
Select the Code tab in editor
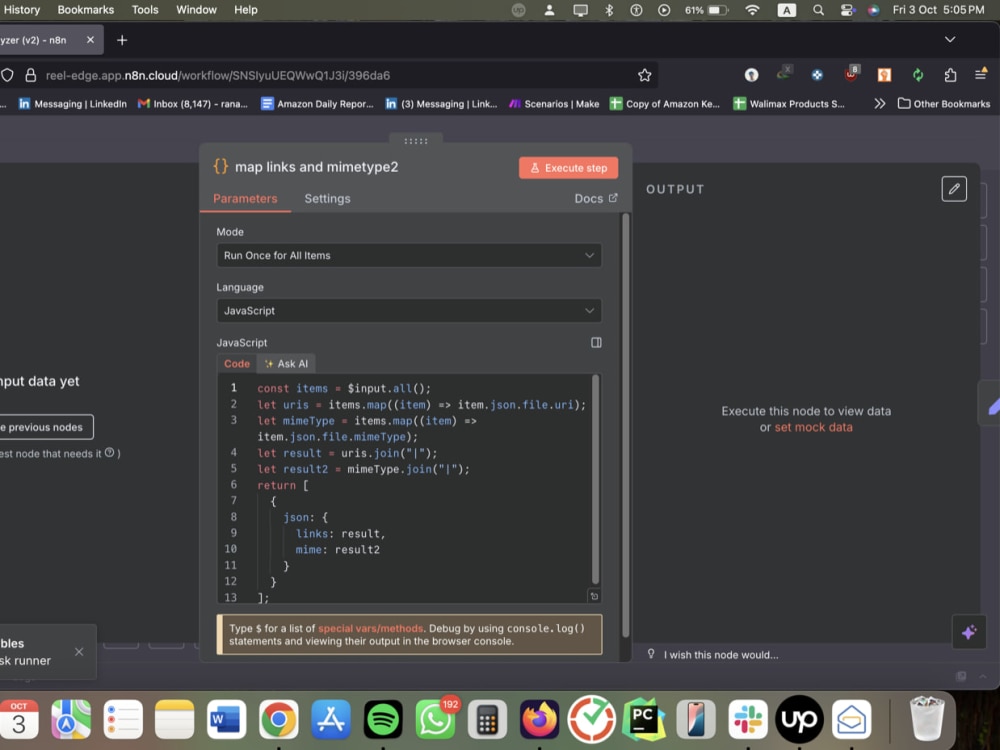[x=237, y=364]
